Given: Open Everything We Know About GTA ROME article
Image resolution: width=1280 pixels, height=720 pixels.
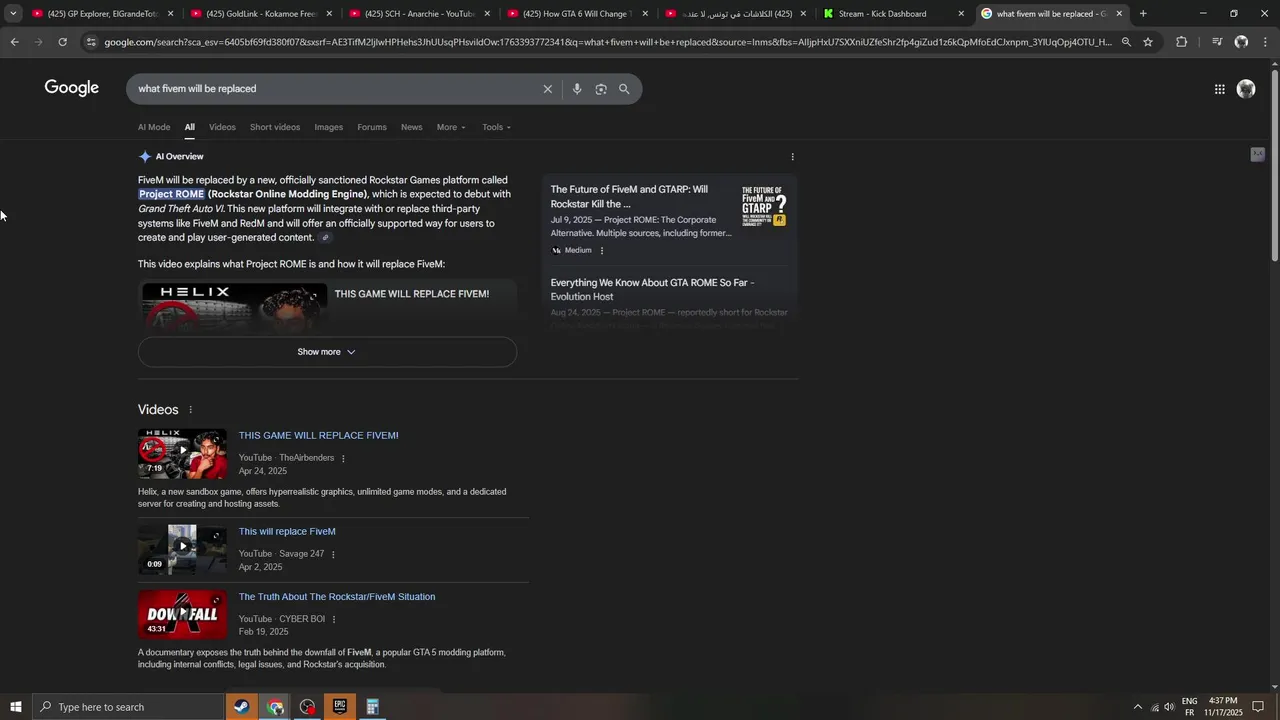Looking at the screenshot, I should pyautogui.click(x=652, y=290).
